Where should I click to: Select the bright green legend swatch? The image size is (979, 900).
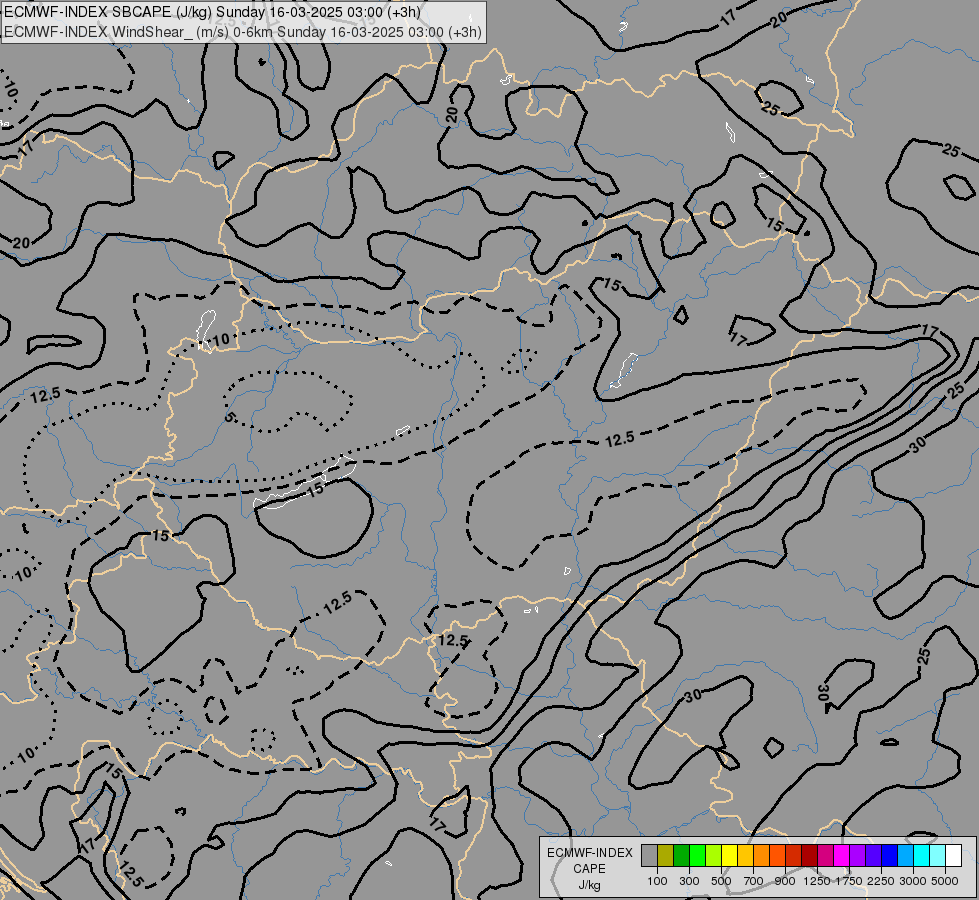tap(697, 855)
